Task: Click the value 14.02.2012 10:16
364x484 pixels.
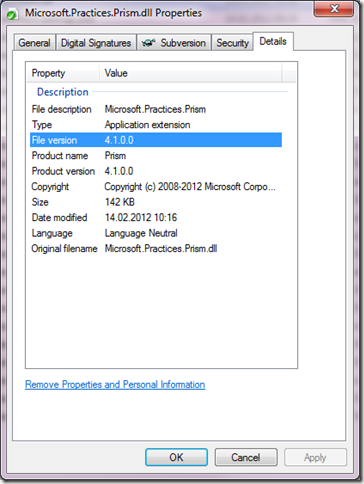Action: (x=141, y=218)
